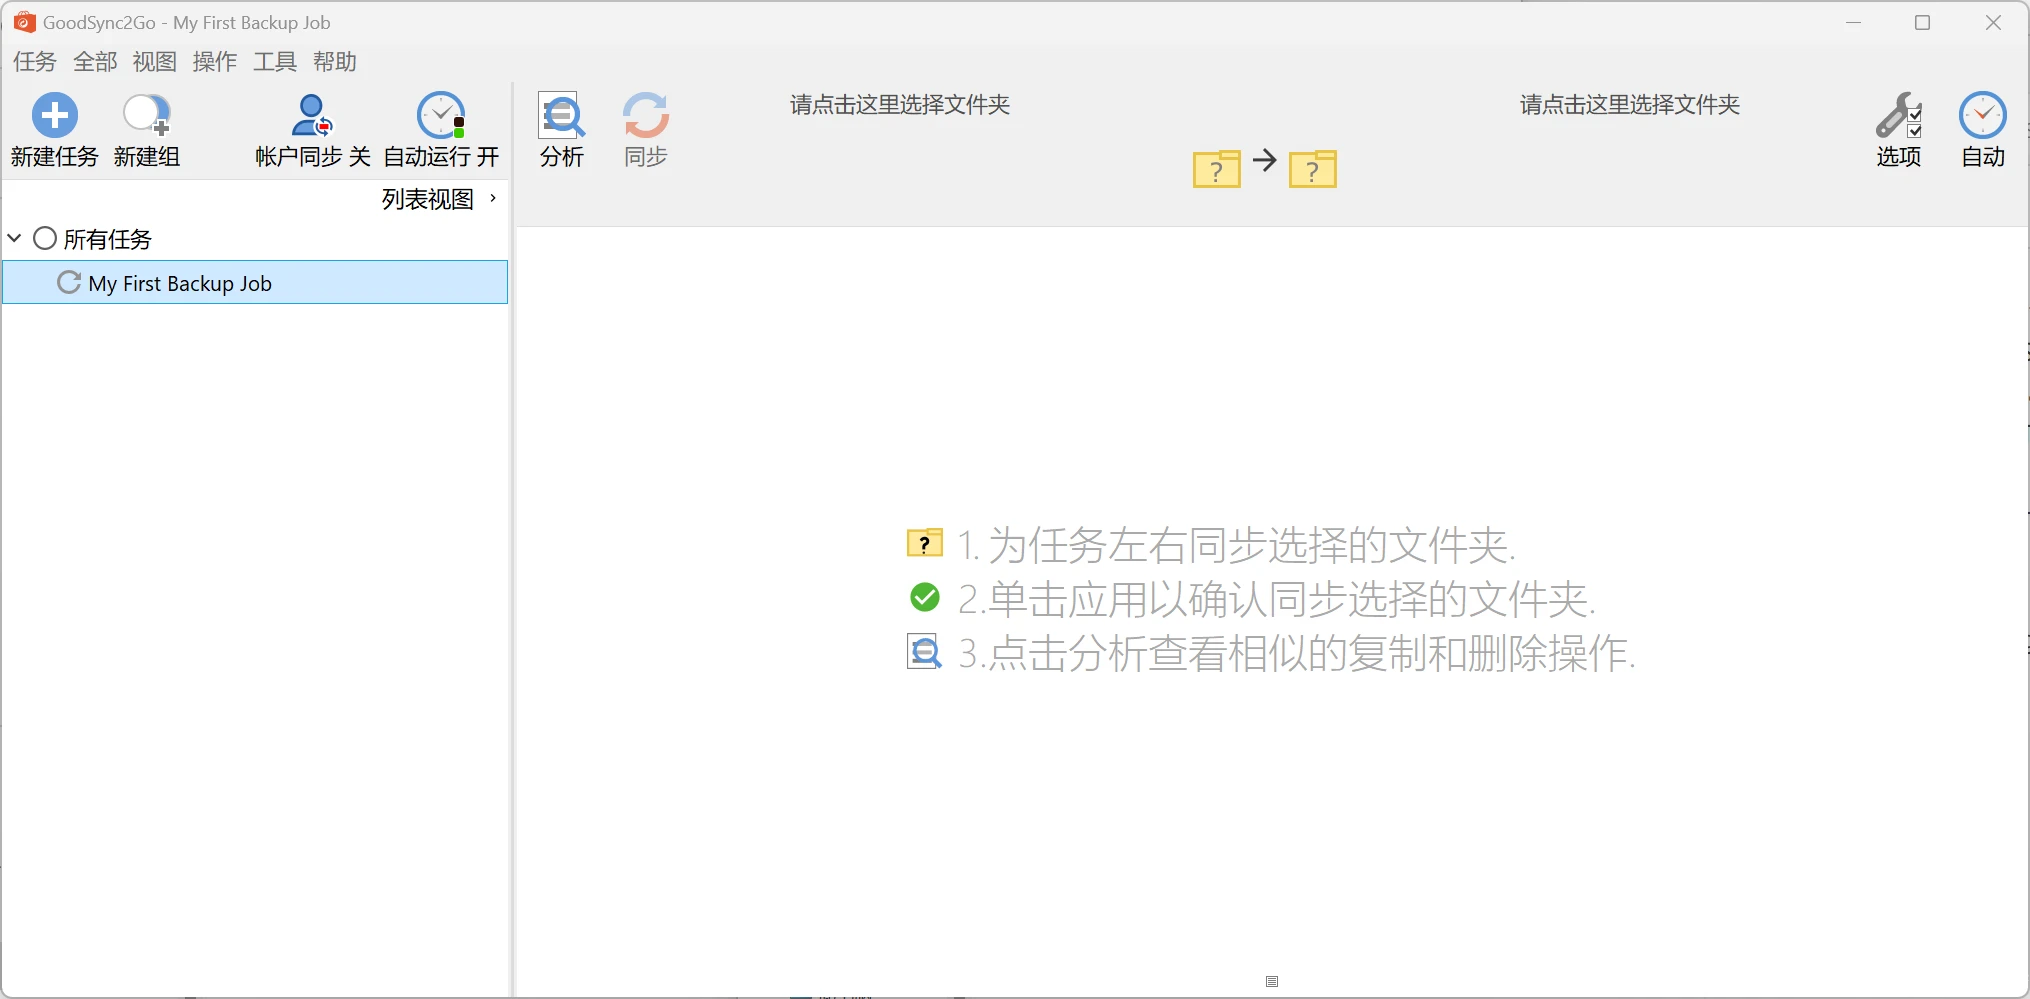Viewport: 2030px width, 999px height.
Task: Open the 全部 menu
Action: tap(95, 62)
